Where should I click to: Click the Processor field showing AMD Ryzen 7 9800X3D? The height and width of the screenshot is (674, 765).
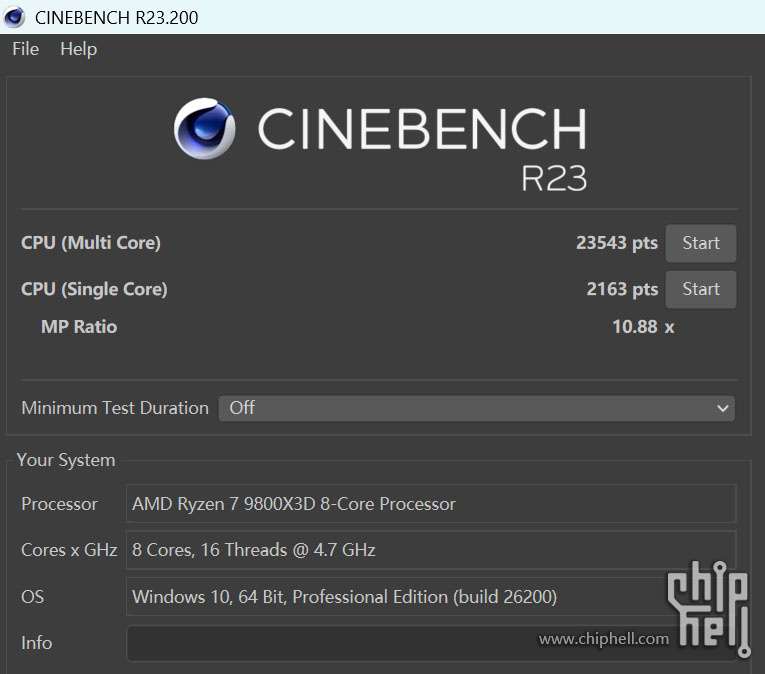click(430, 504)
